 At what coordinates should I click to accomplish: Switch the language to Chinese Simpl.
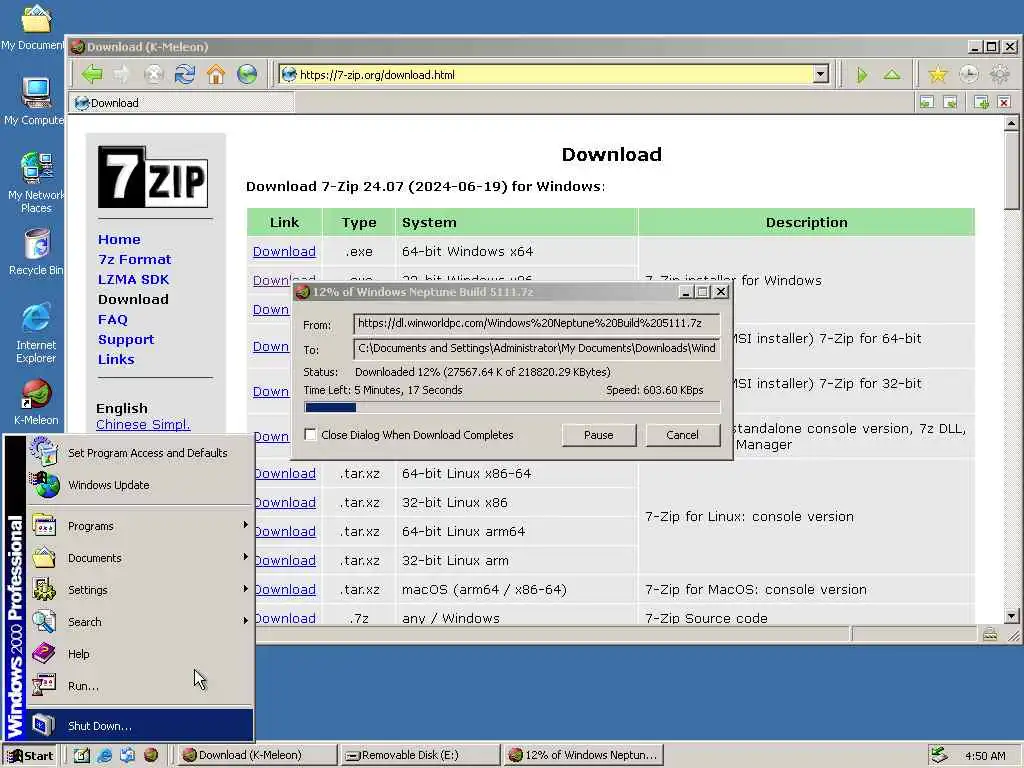click(143, 424)
